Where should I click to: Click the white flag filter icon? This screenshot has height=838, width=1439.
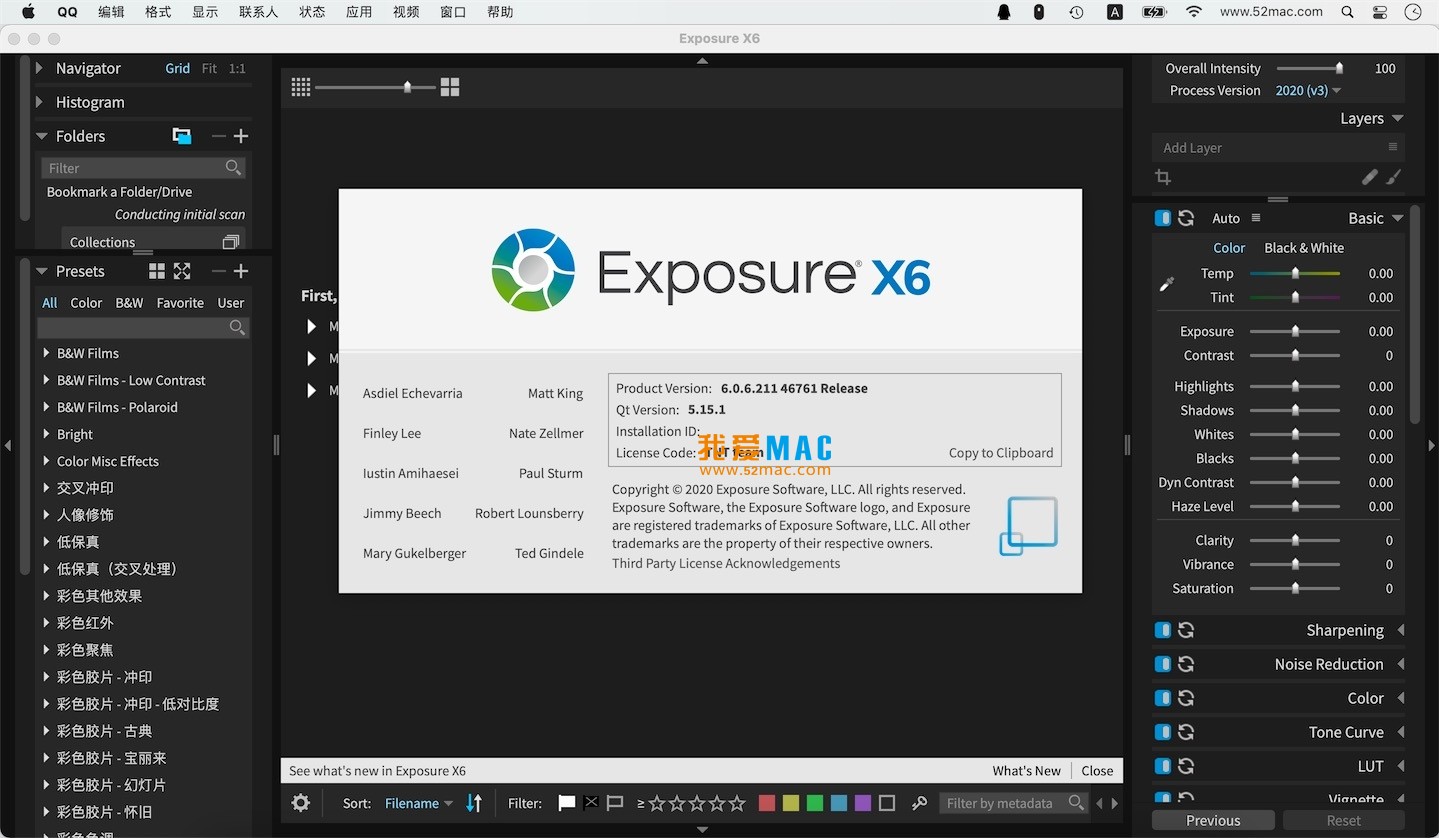[566, 802]
